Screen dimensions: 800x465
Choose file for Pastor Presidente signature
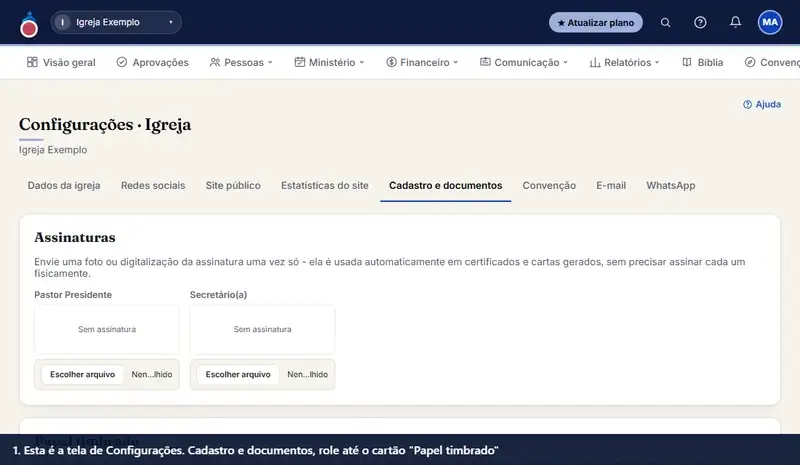pos(83,374)
